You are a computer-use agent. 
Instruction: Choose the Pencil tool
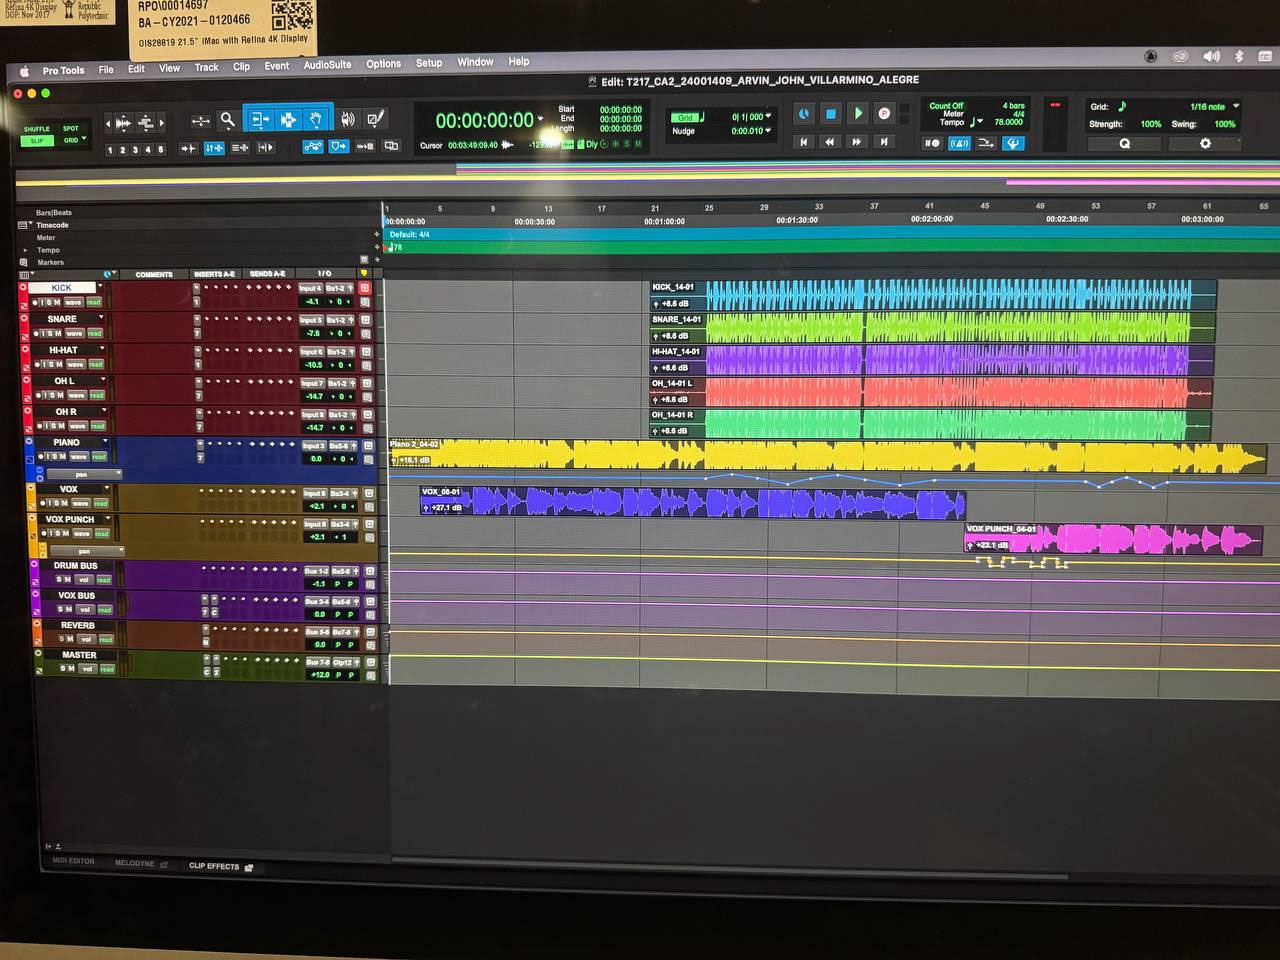tap(375, 120)
